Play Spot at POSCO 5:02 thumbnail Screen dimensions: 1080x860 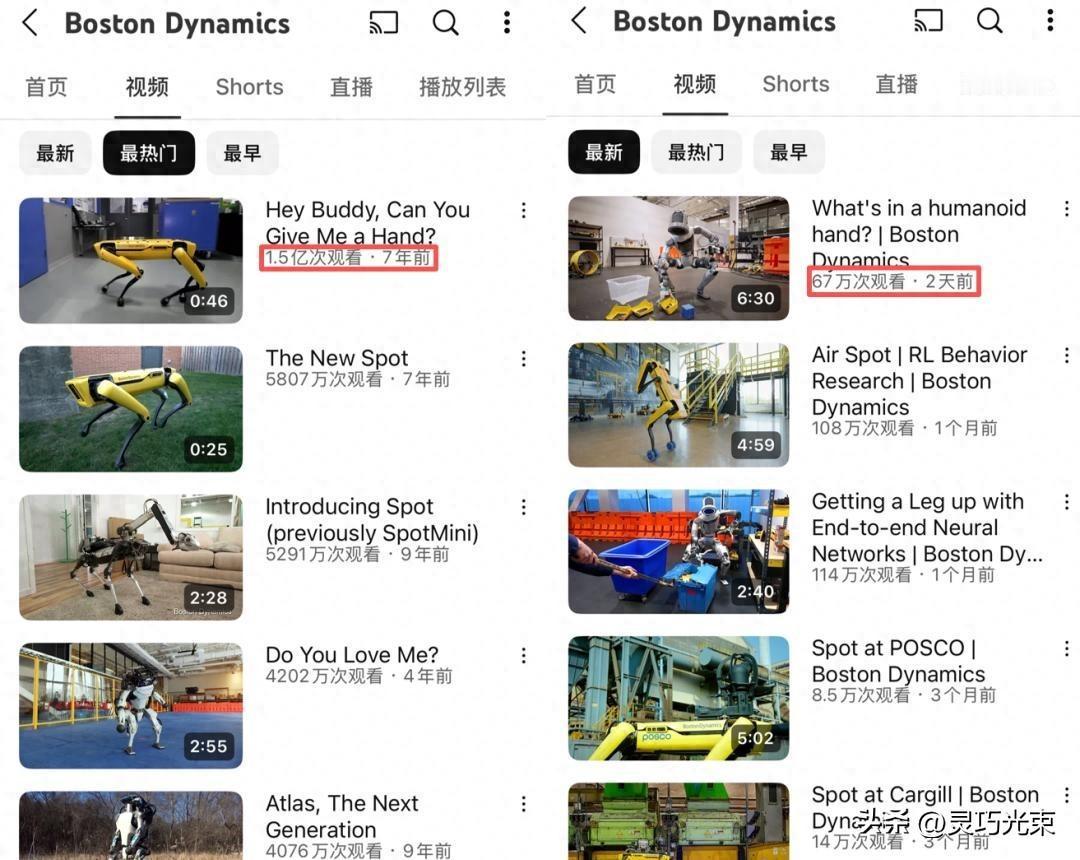click(x=678, y=698)
